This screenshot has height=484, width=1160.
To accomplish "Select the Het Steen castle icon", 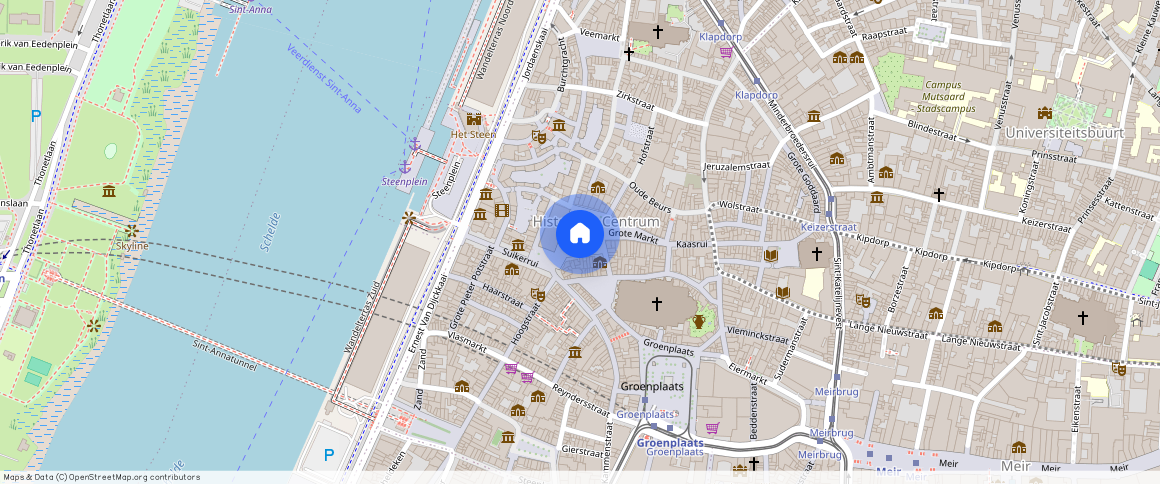I will pos(473,118).
